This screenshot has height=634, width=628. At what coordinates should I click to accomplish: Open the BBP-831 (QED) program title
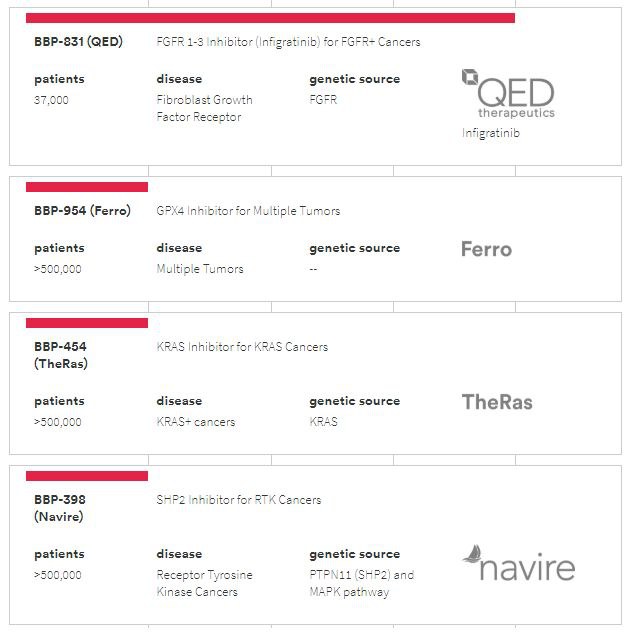78,42
